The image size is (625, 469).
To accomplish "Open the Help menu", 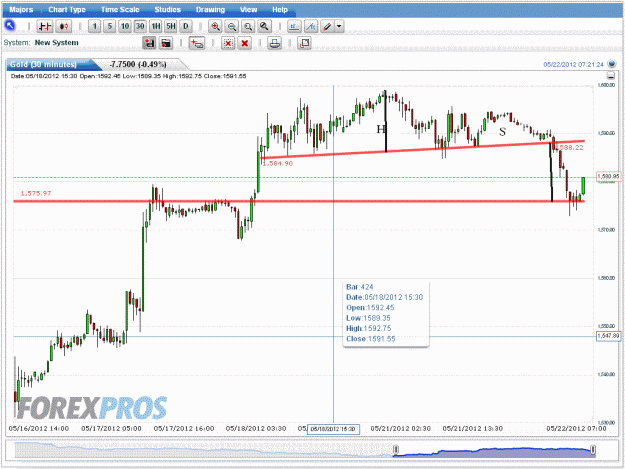I will pos(280,10).
